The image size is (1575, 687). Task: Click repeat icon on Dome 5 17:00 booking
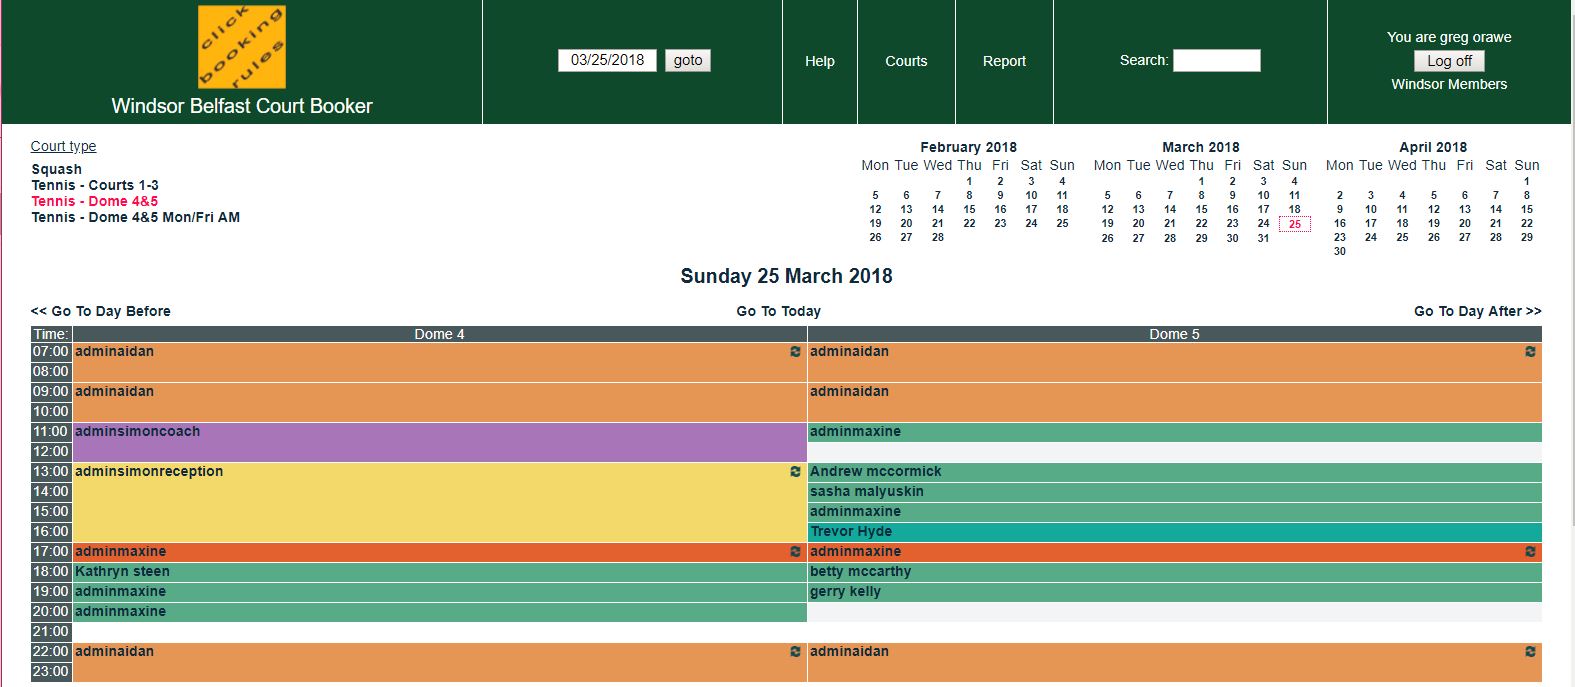(1530, 552)
